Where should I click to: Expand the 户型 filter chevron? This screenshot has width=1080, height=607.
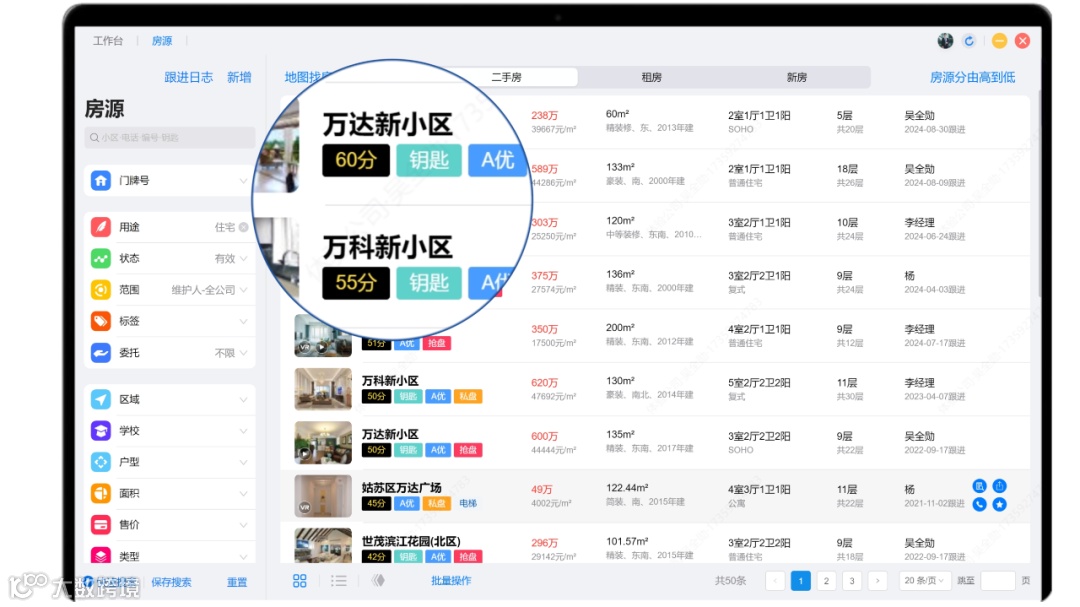(x=243, y=462)
